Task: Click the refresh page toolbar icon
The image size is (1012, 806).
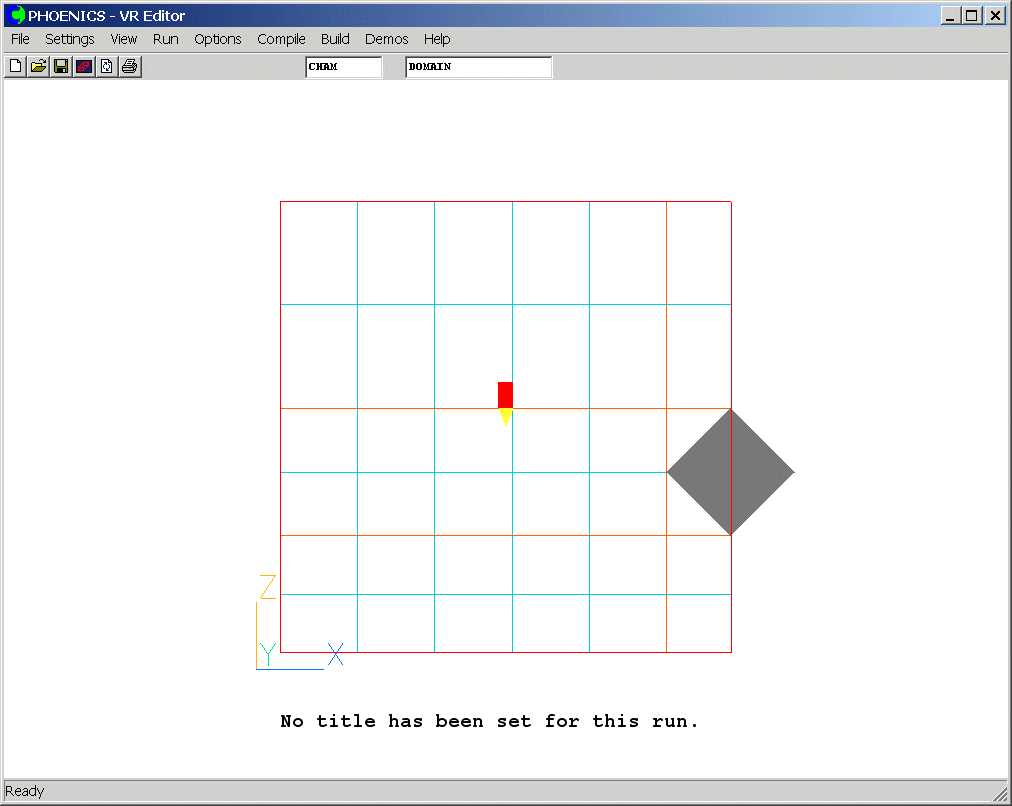Action: [107, 67]
